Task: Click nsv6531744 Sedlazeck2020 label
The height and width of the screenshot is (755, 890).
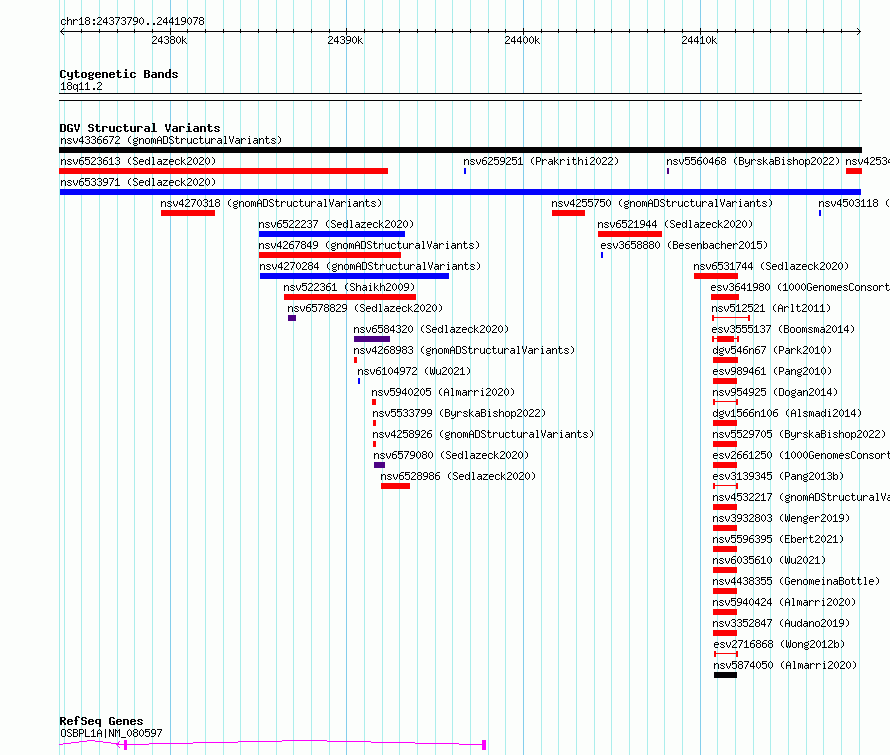Action: click(771, 266)
